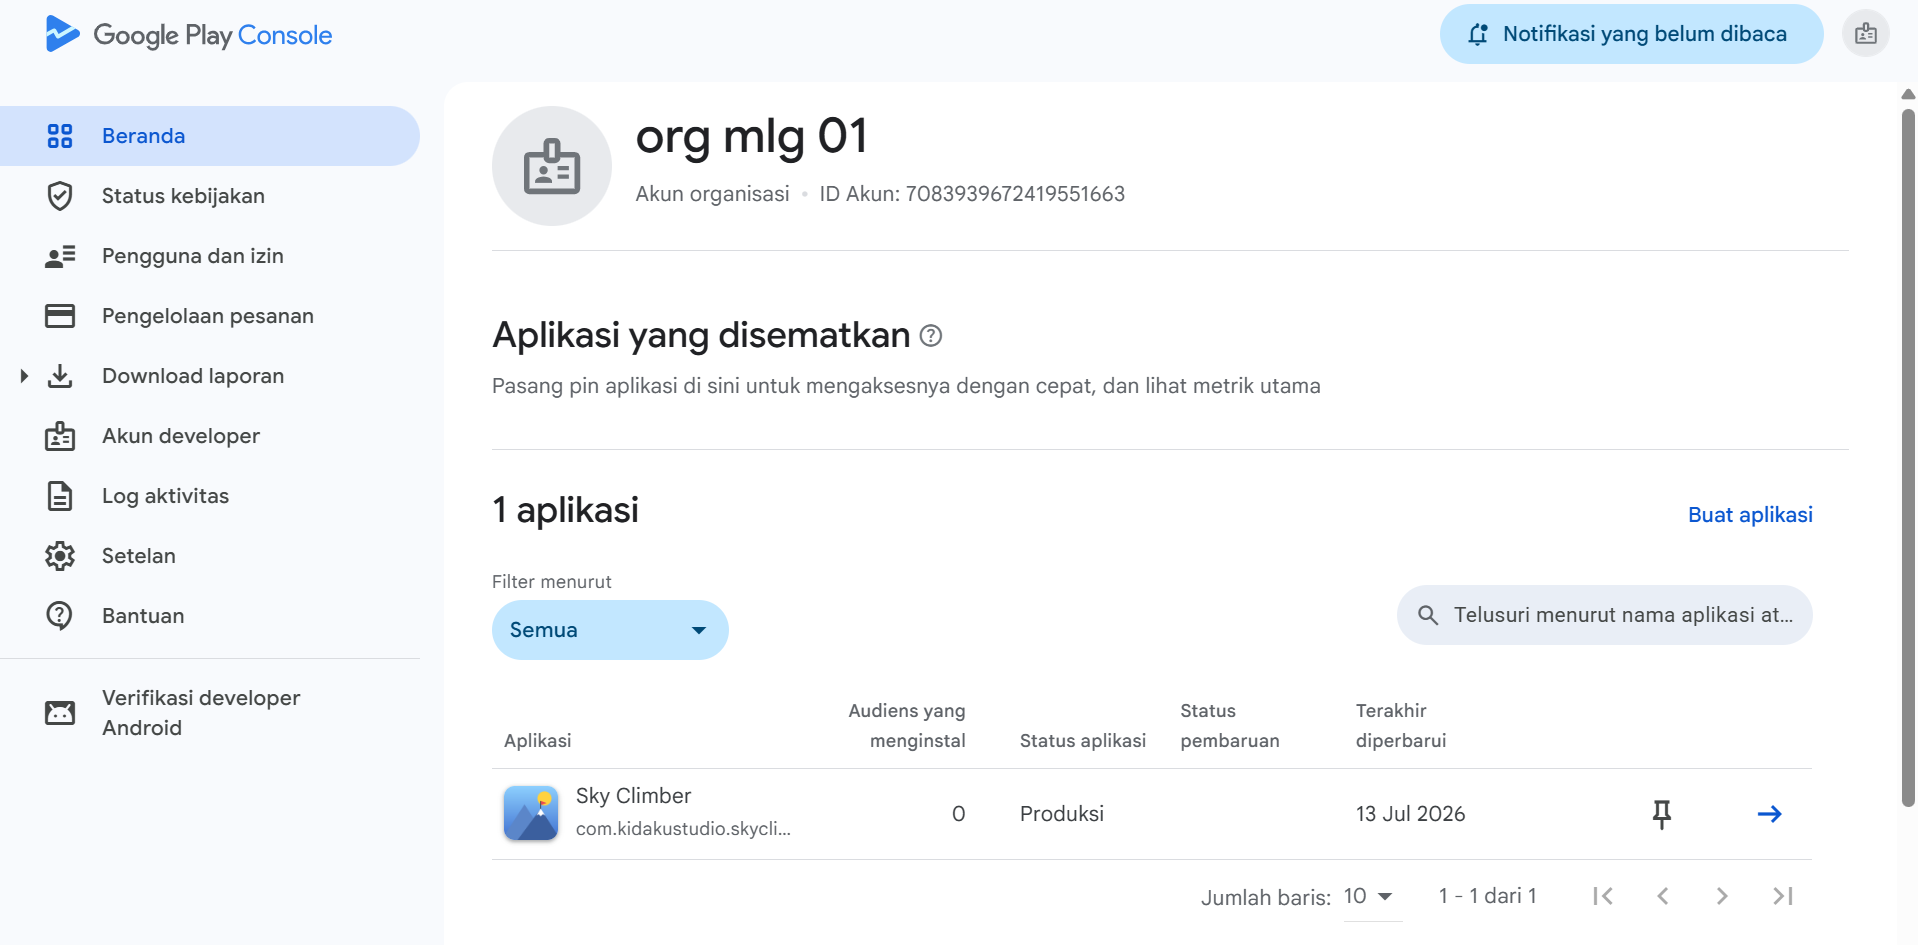Click the Log aktivitas document icon
1918x945 pixels.
60,496
